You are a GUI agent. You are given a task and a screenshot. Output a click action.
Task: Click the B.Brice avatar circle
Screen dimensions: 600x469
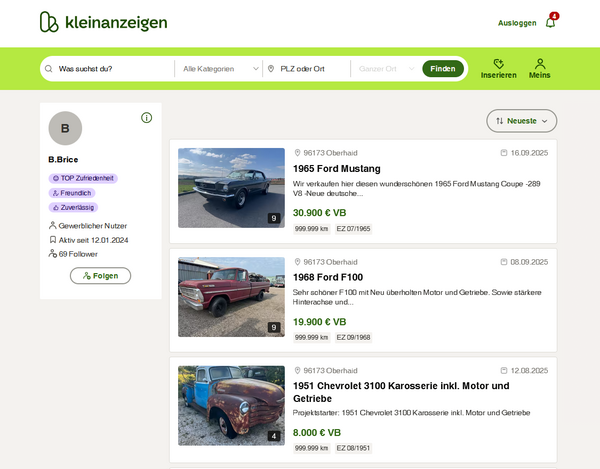click(65, 128)
